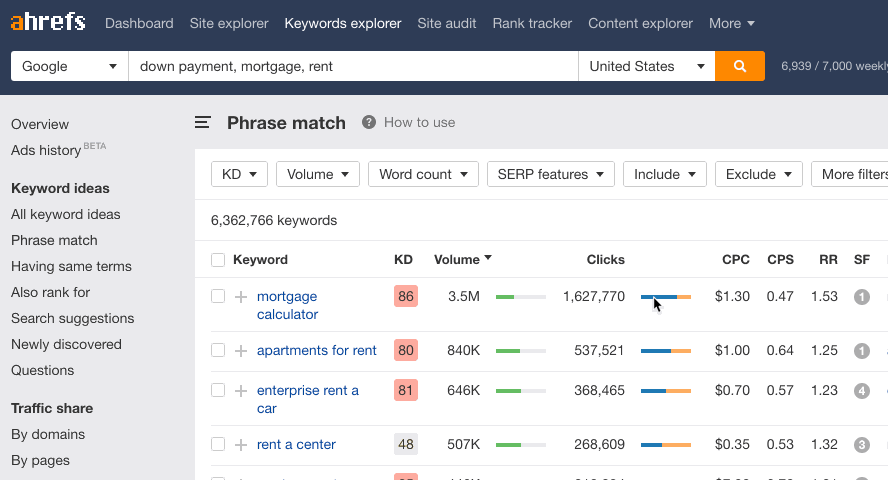The height and width of the screenshot is (480, 888).
Task: Open All keyword ideas in sidebar
Action: coord(66,215)
